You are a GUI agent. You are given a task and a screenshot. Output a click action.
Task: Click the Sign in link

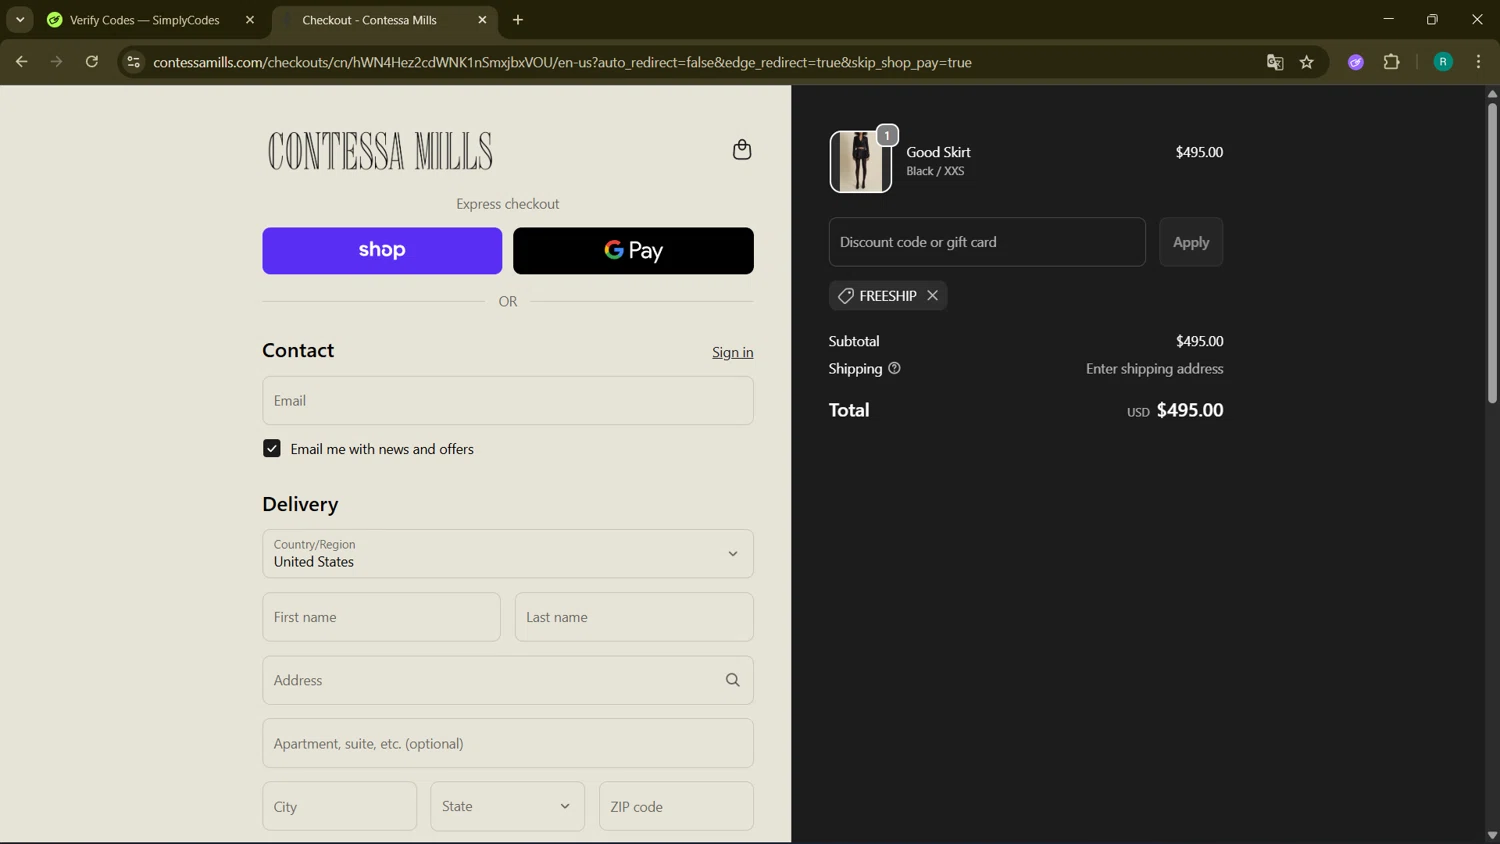[733, 352]
